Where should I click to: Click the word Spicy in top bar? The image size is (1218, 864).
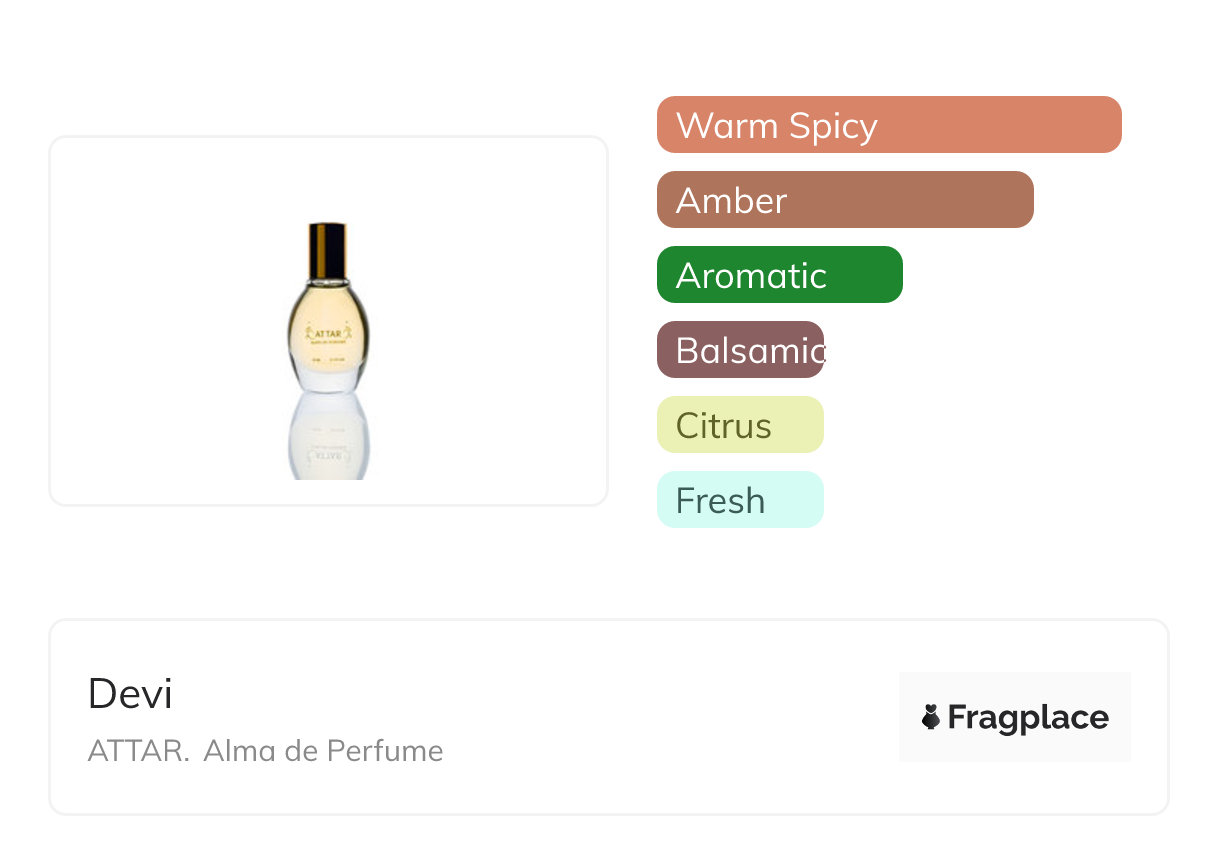[832, 126]
